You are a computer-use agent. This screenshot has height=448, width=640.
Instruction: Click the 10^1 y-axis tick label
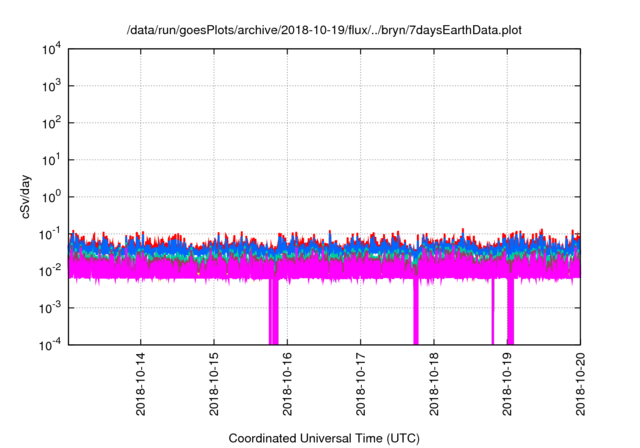click(51, 160)
